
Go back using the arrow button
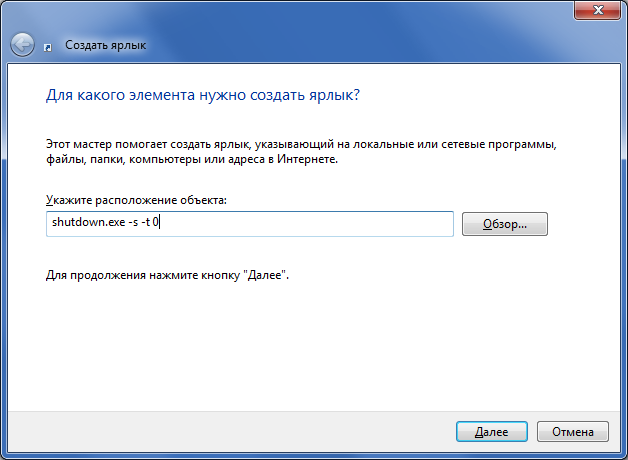(x=22, y=45)
